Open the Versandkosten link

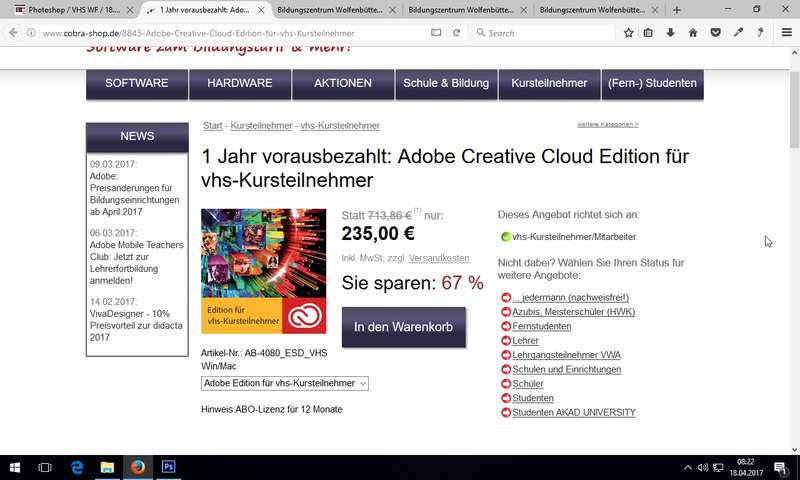(439, 258)
